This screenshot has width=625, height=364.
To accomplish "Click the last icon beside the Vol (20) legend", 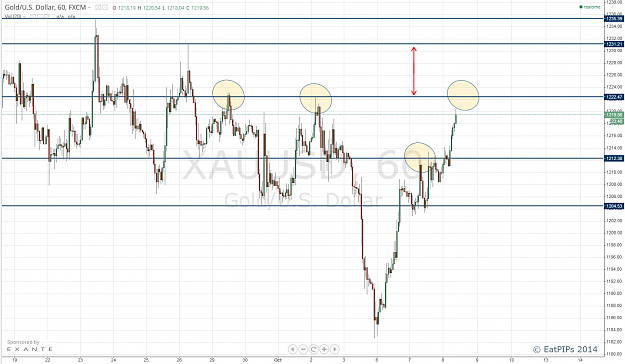I will click(x=48, y=16).
